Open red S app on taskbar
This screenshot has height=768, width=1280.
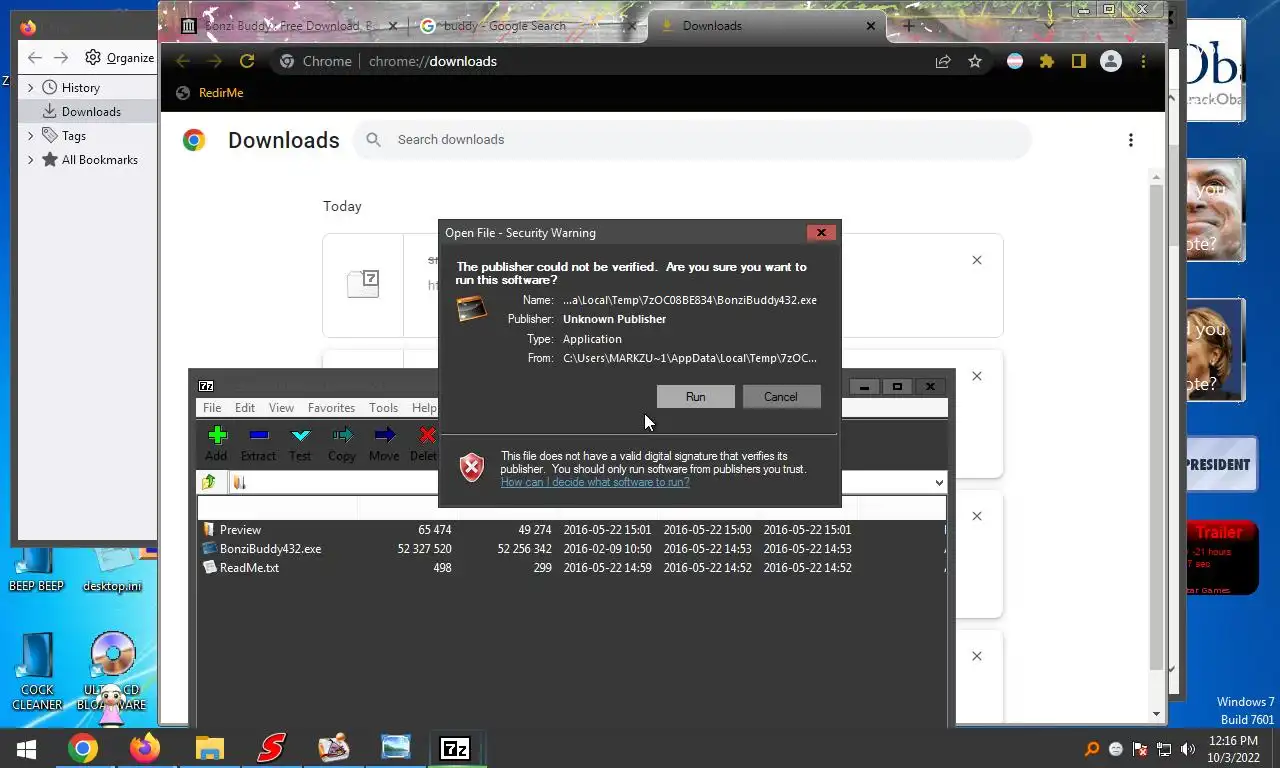271,748
